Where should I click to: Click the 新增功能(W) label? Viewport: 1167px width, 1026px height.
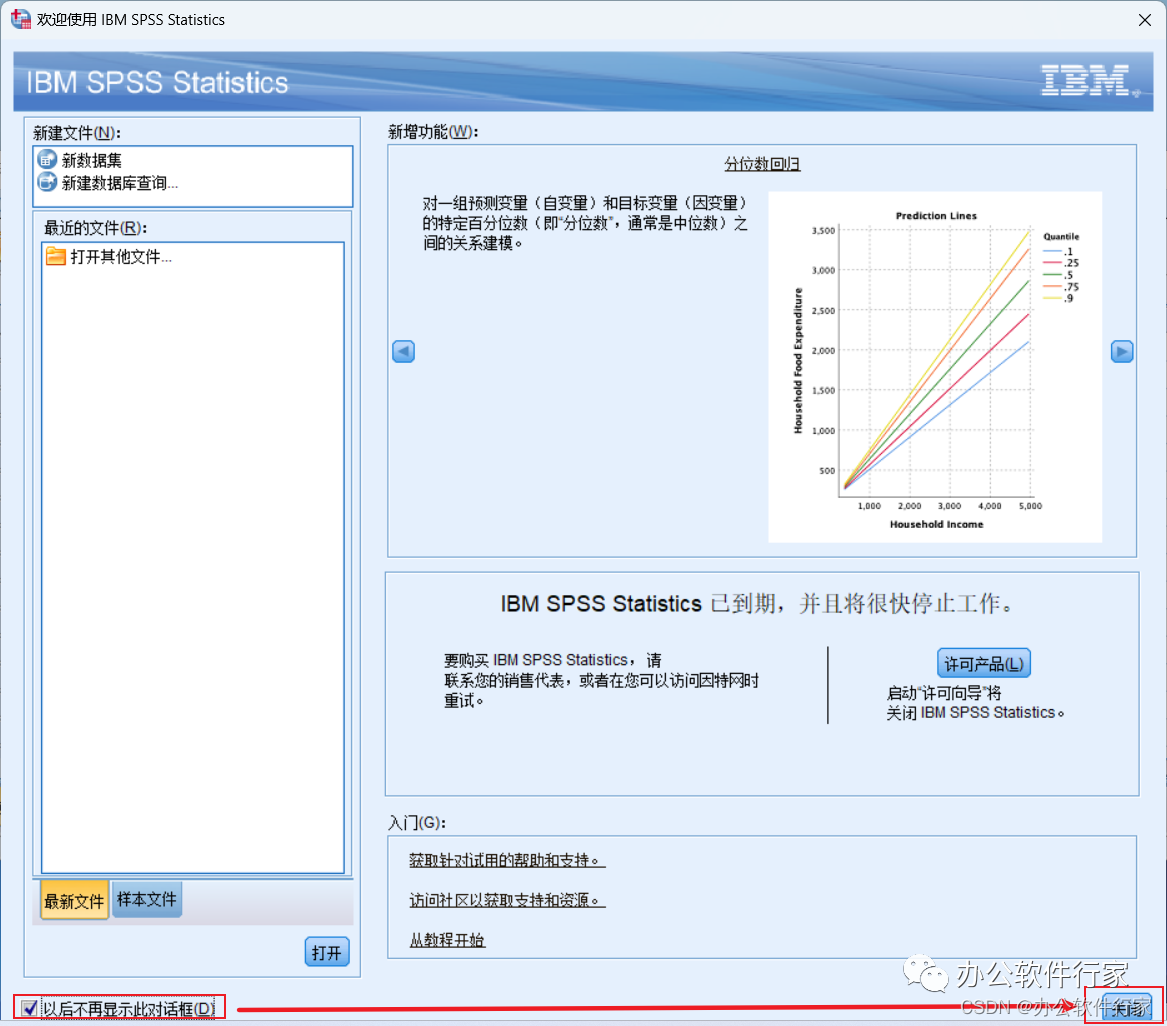pos(433,132)
